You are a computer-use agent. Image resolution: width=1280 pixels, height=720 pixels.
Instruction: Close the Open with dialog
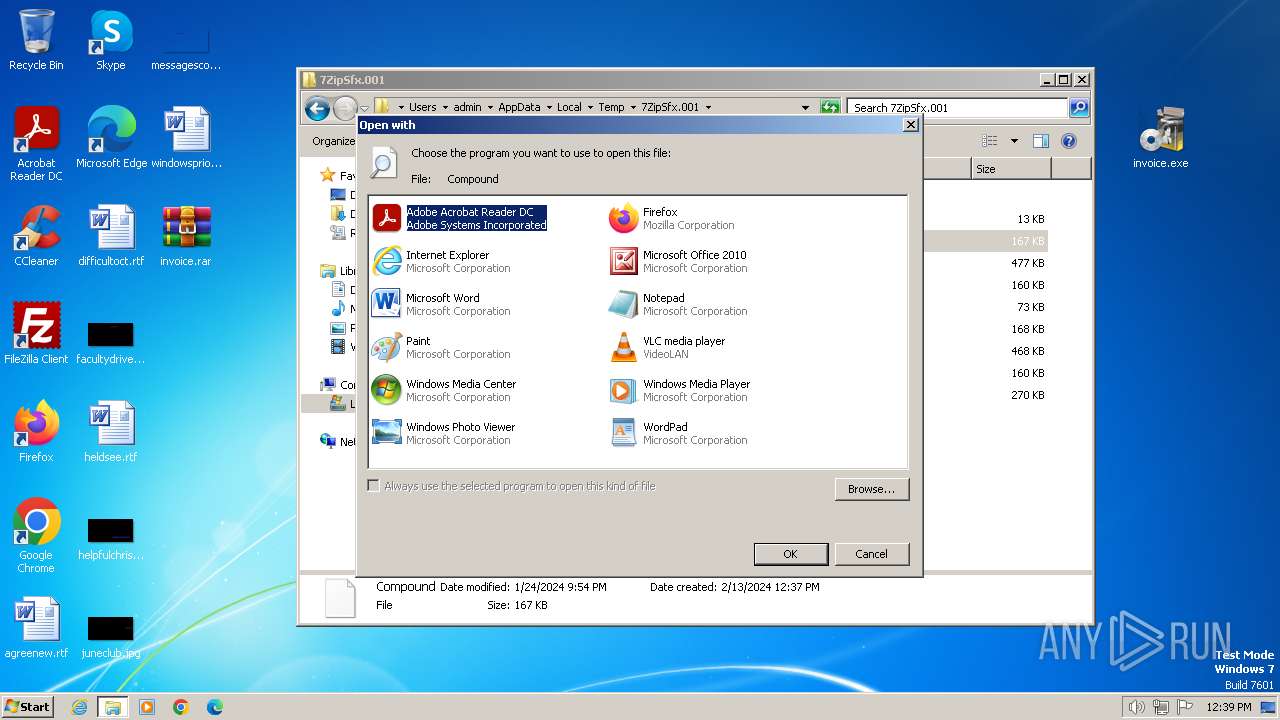(x=910, y=125)
